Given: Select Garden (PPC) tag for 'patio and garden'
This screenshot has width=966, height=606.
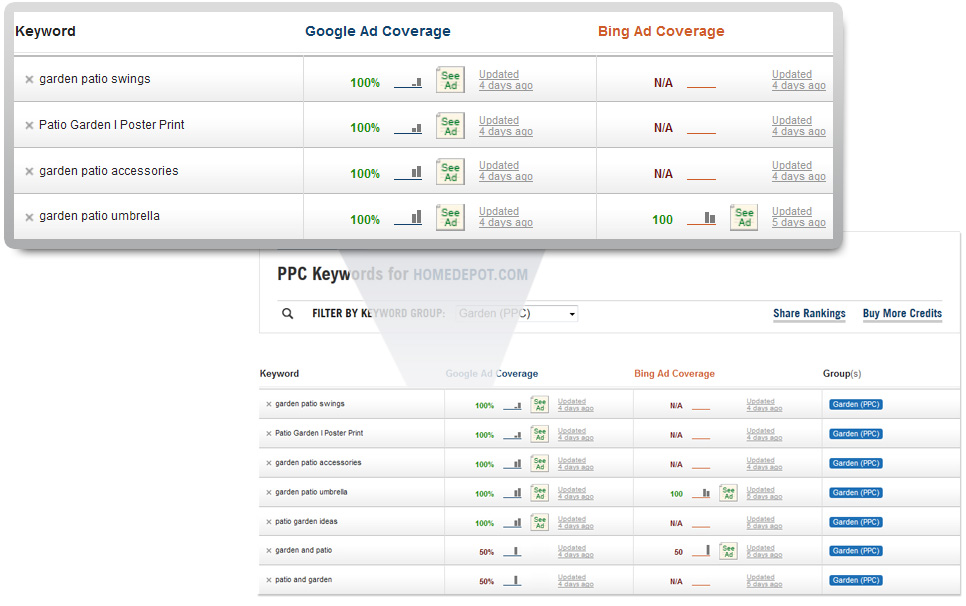Looking at the screenshot, I should point(855,580).
